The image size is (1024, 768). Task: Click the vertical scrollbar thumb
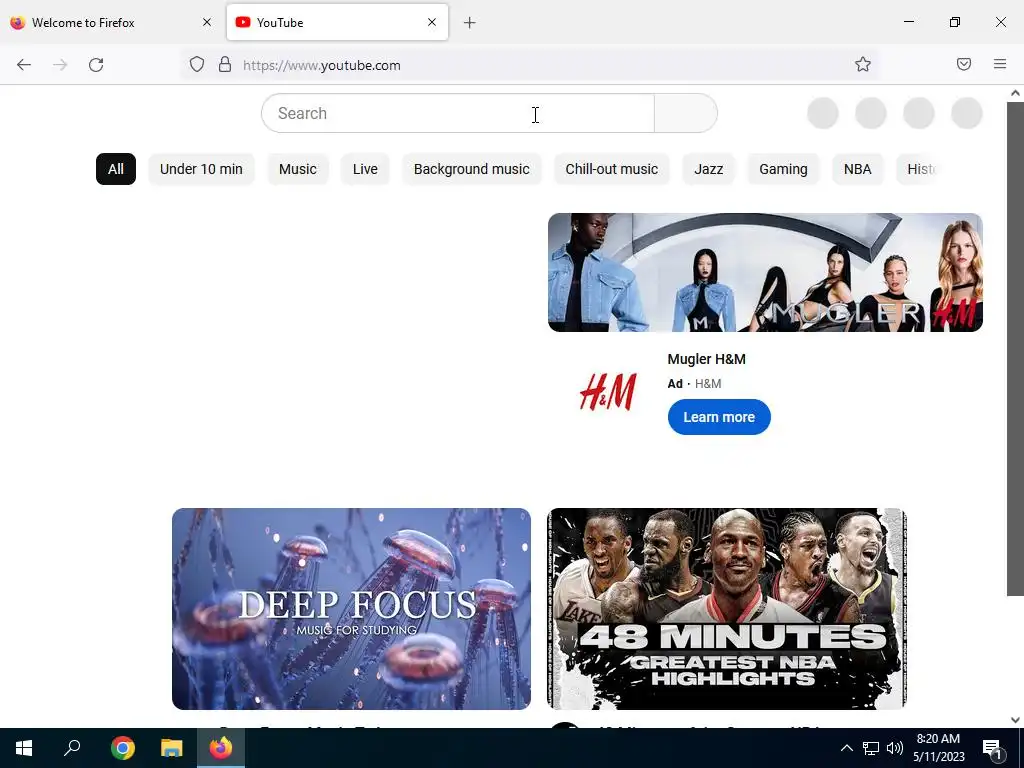1015,348
